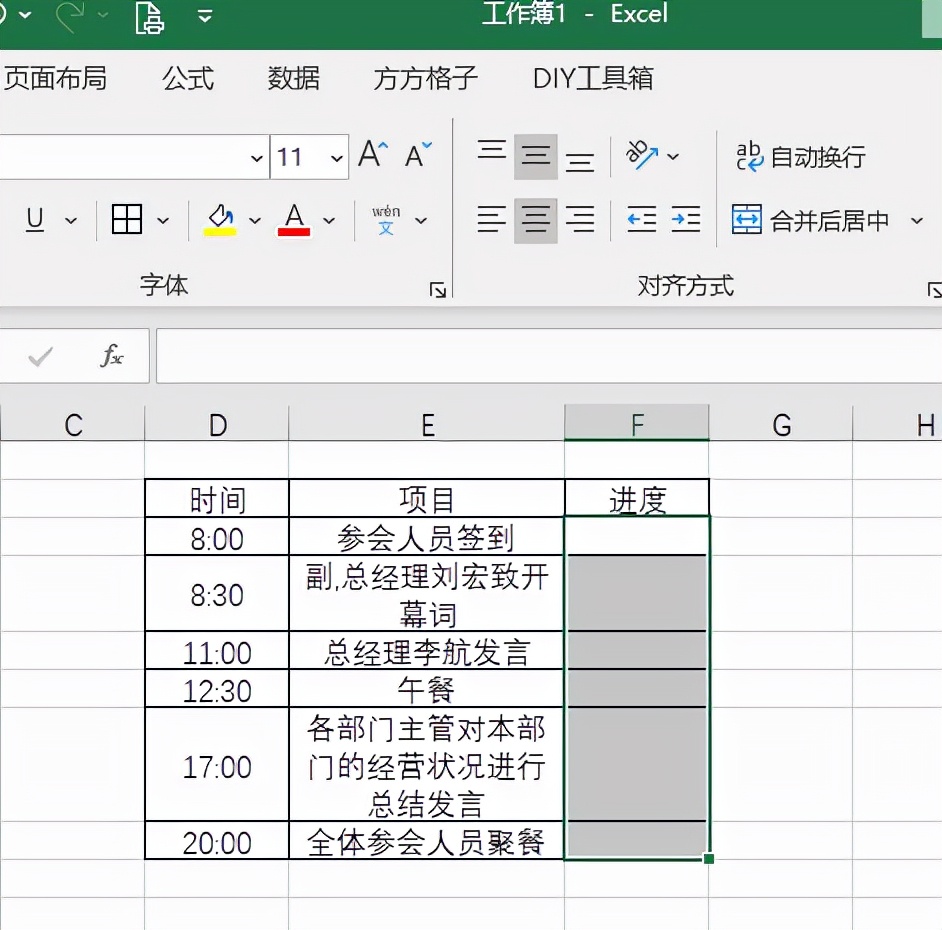This screenshot has width=942, height=930.
Task: Open the 字体 dialog launcher
Action: tap(437, 290)
